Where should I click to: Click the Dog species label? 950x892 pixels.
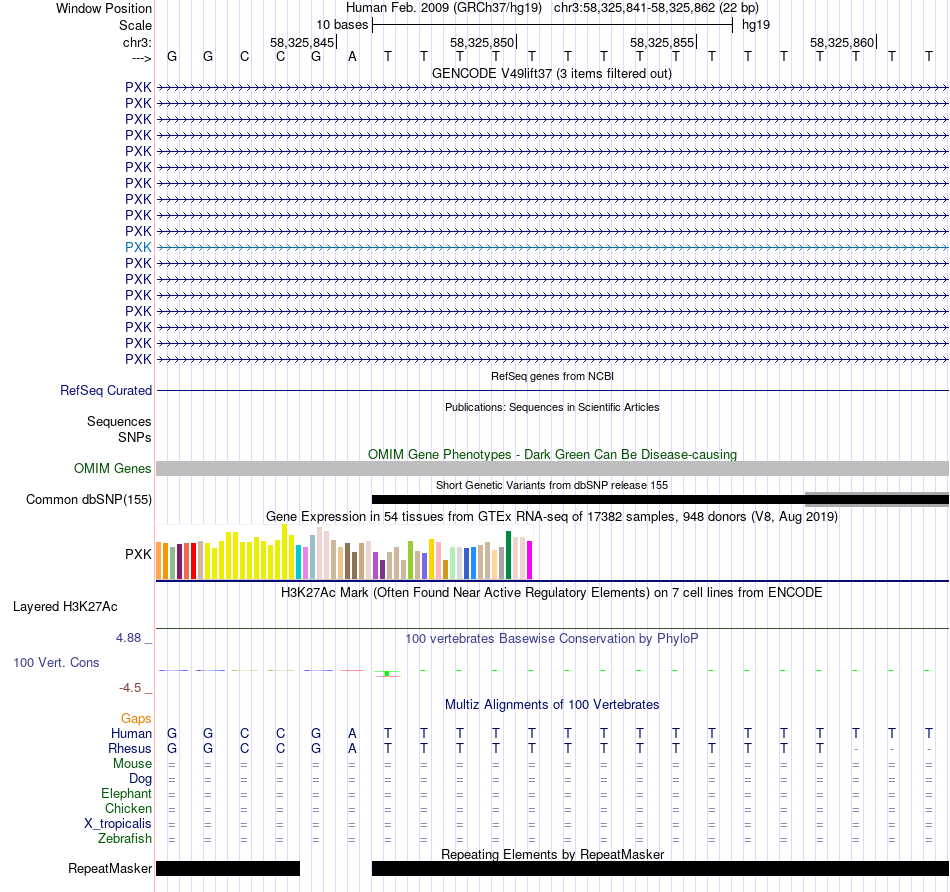140,779
